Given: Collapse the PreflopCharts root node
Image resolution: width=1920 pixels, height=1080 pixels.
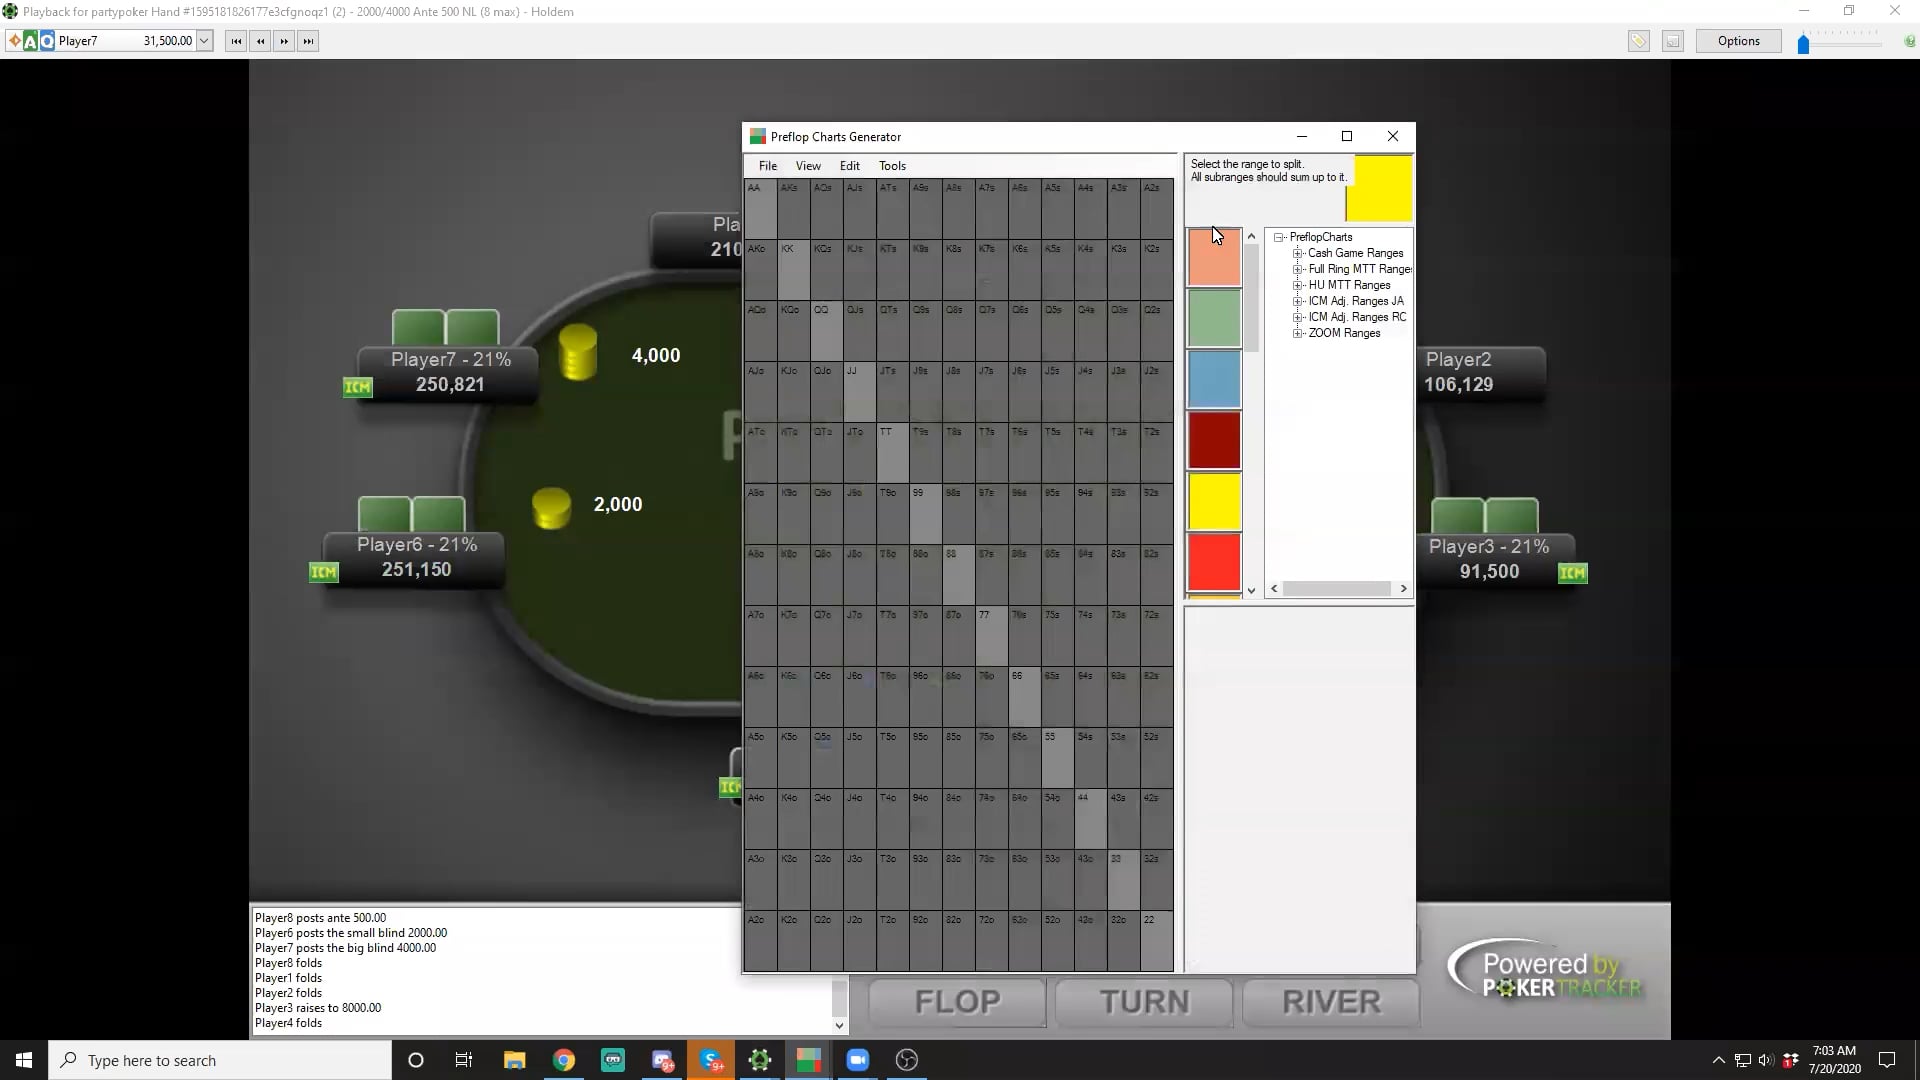Looking at the screenshot, I should coord(1279,237).
